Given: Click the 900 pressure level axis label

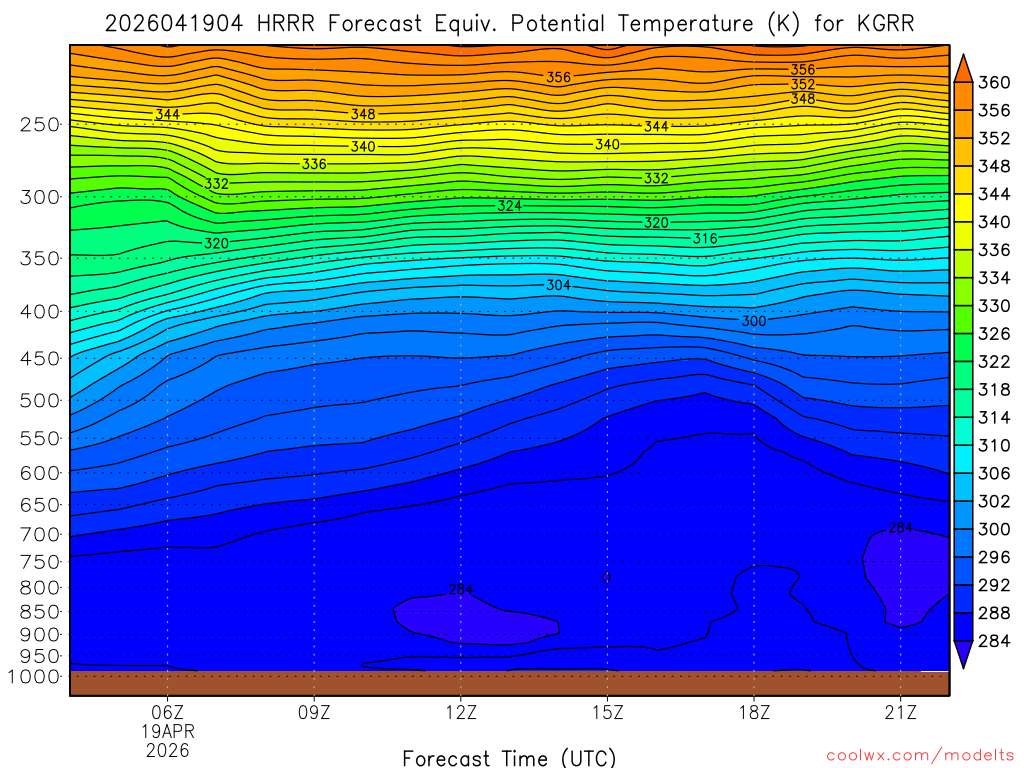Looking at the screenshot, I should (x=39, y=635).
